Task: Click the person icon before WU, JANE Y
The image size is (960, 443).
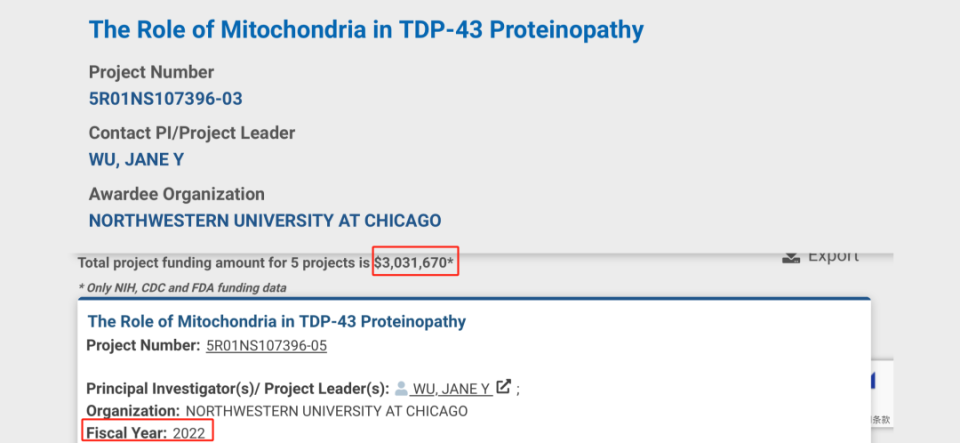Action: click(x=401, y=388)
